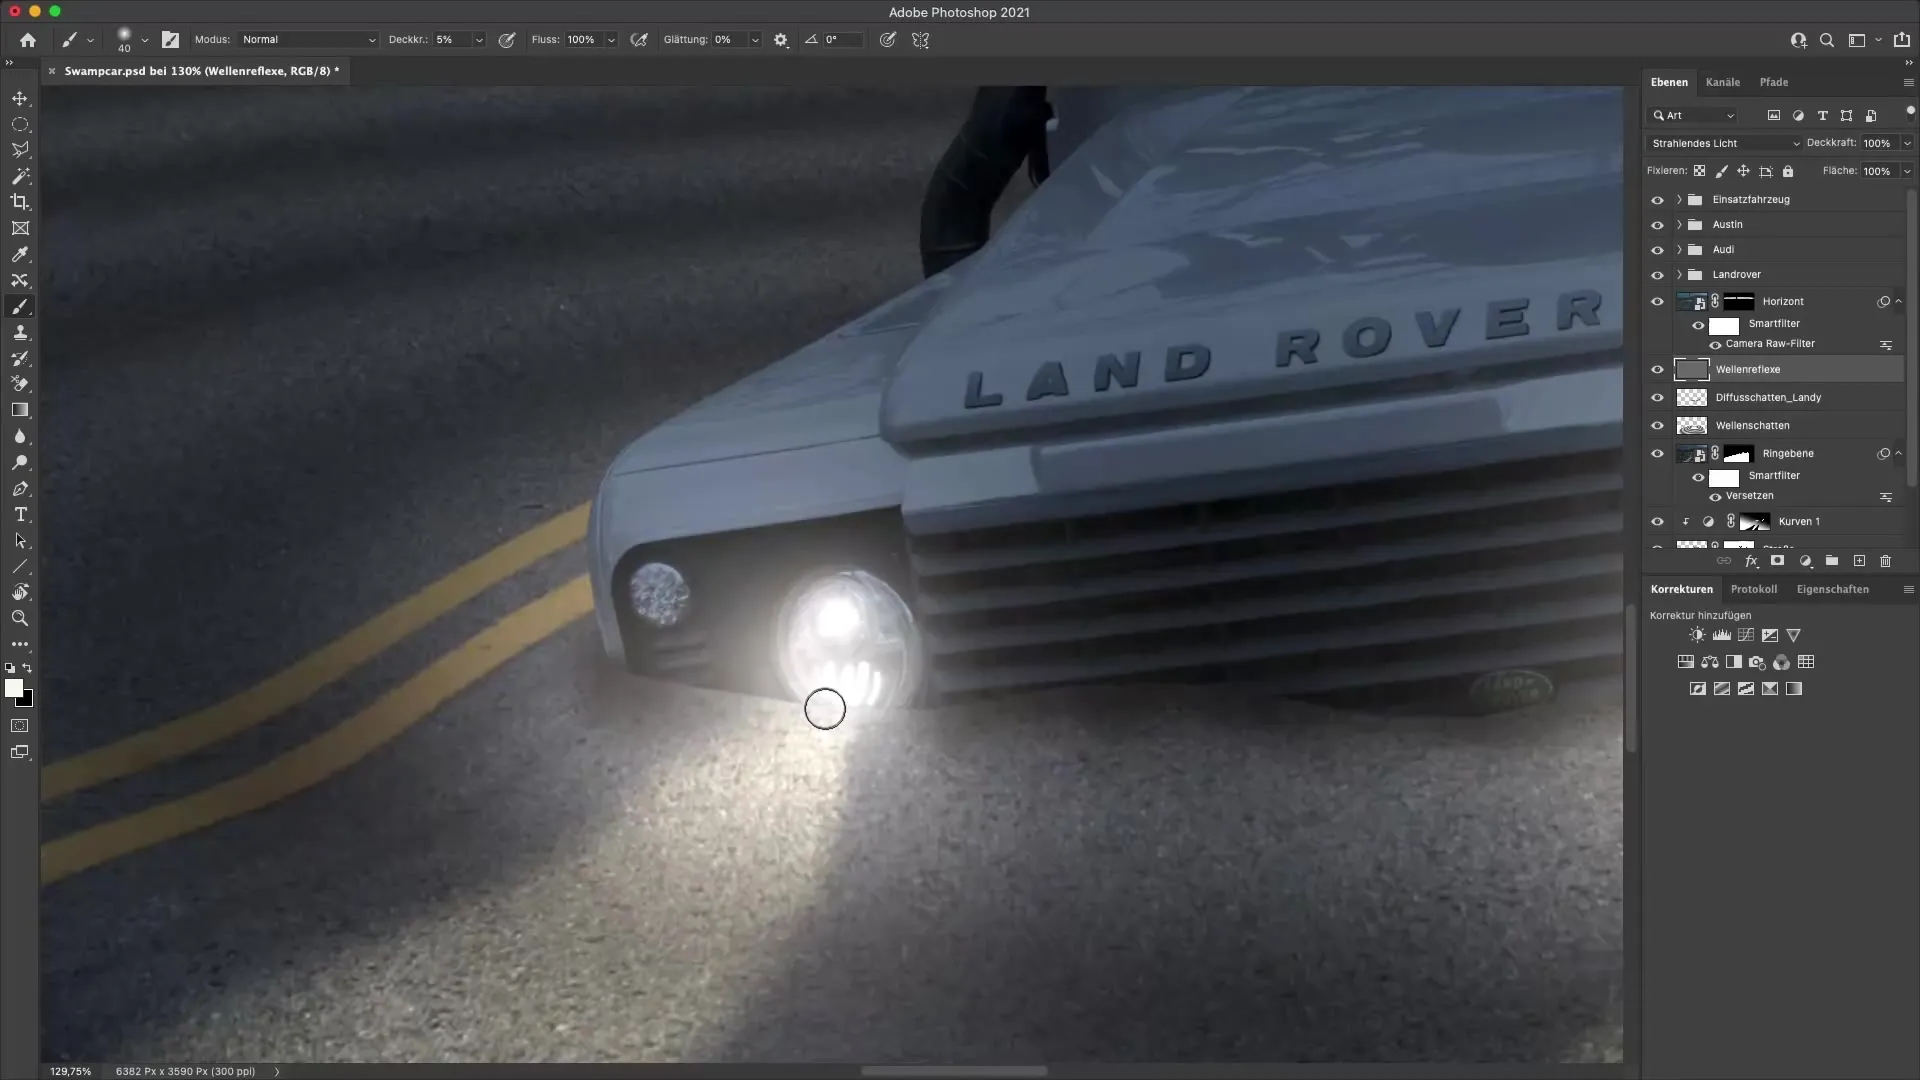
Task: Switch to the Kanäle tab
Action: pyautogui.click(x=1724, y=82)
